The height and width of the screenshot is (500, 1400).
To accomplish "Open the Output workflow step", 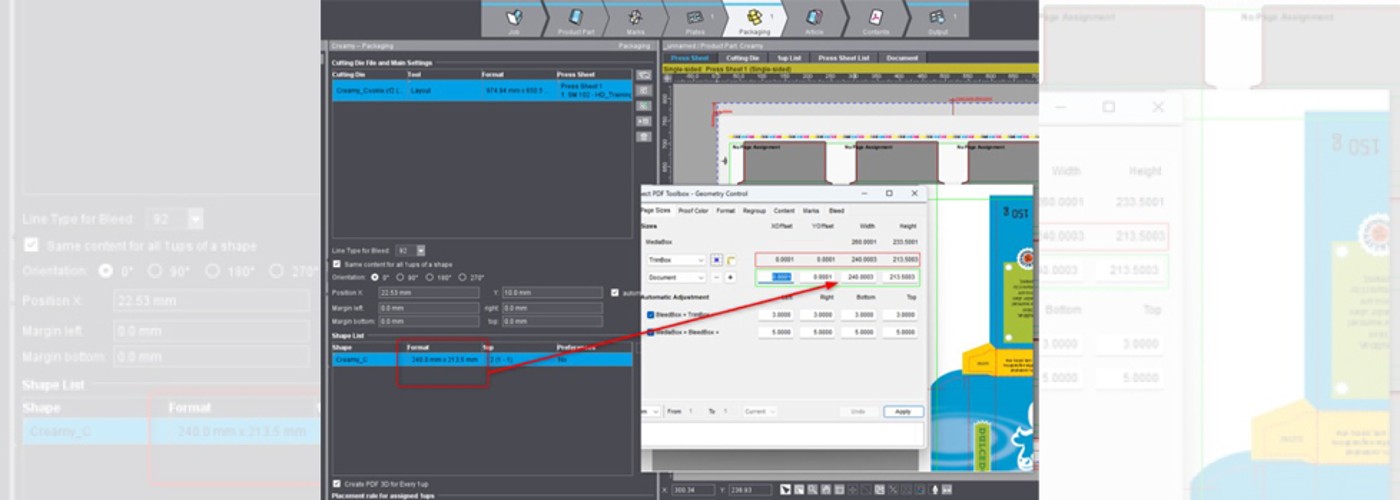I will tap(937, 20).
